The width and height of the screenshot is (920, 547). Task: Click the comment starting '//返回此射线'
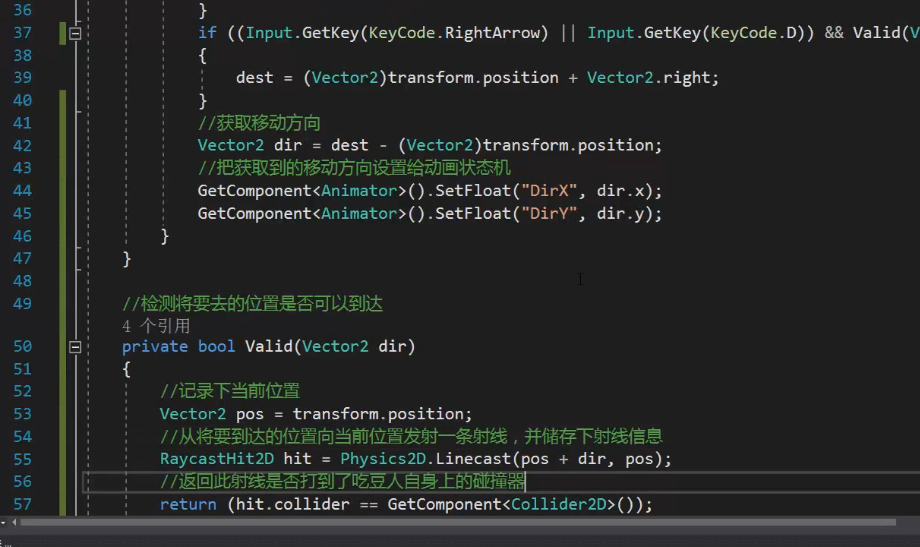pyautogui.click(x=343, y=481)
